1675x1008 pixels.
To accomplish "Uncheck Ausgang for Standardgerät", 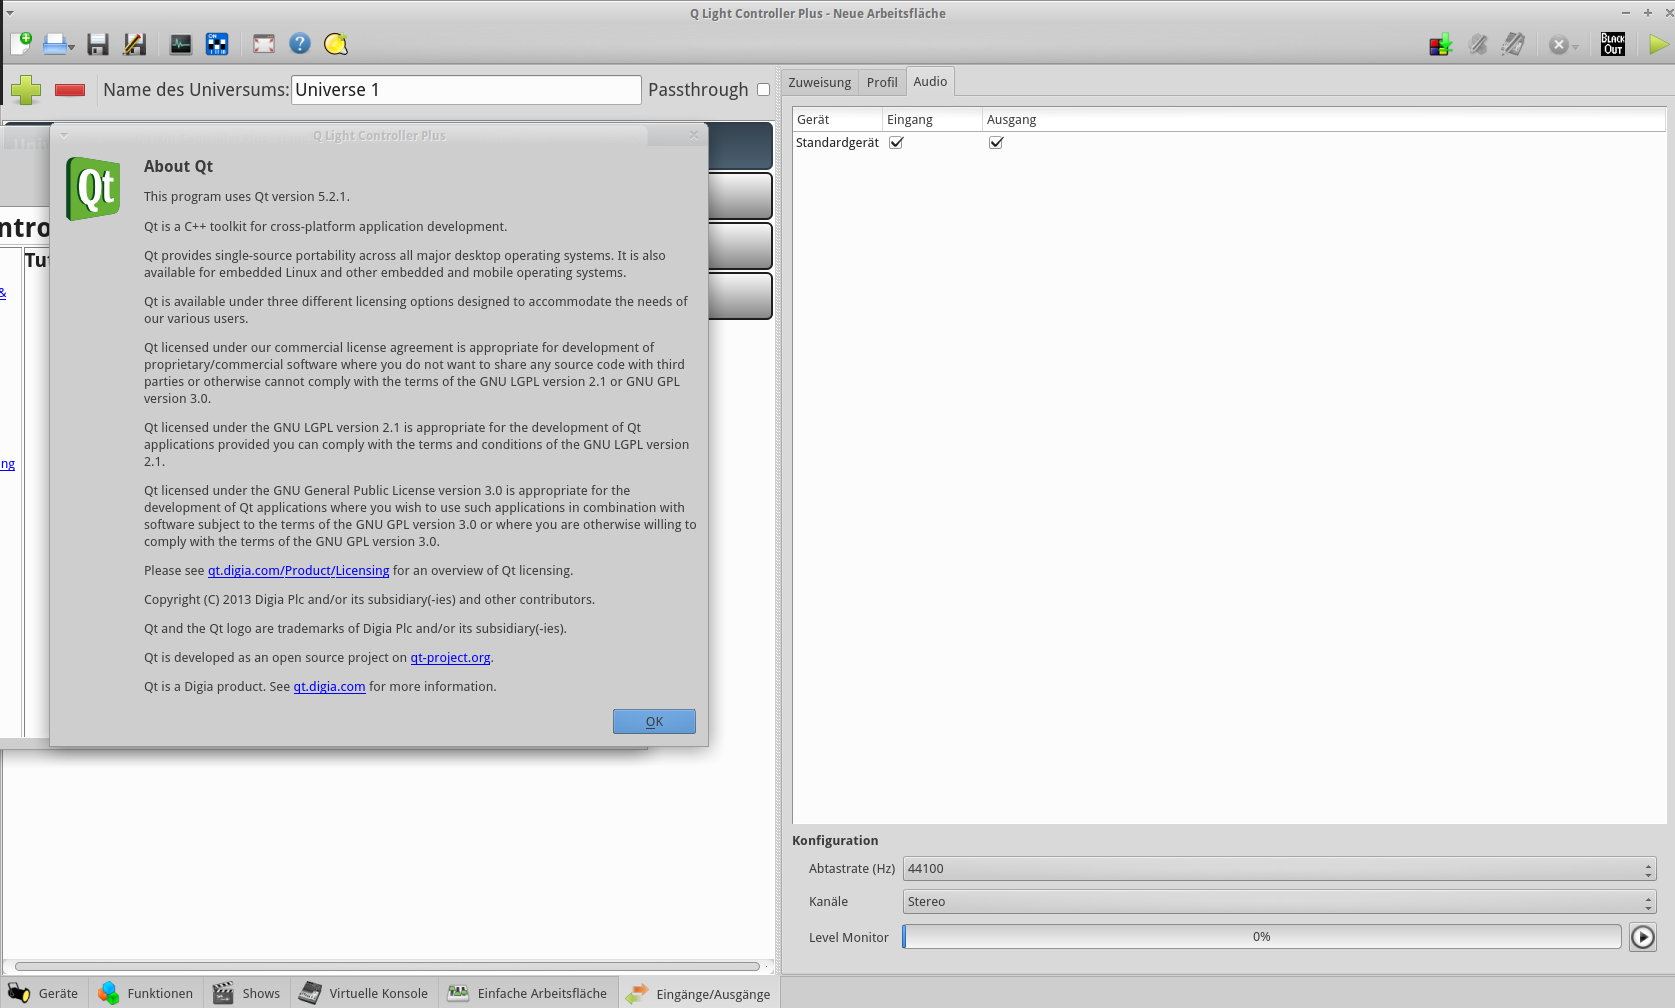I will (996, 143).
